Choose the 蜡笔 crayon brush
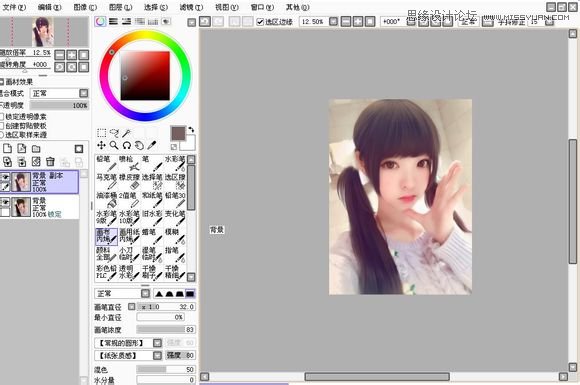This screenshot has height=385, width=580. (152, 236)
